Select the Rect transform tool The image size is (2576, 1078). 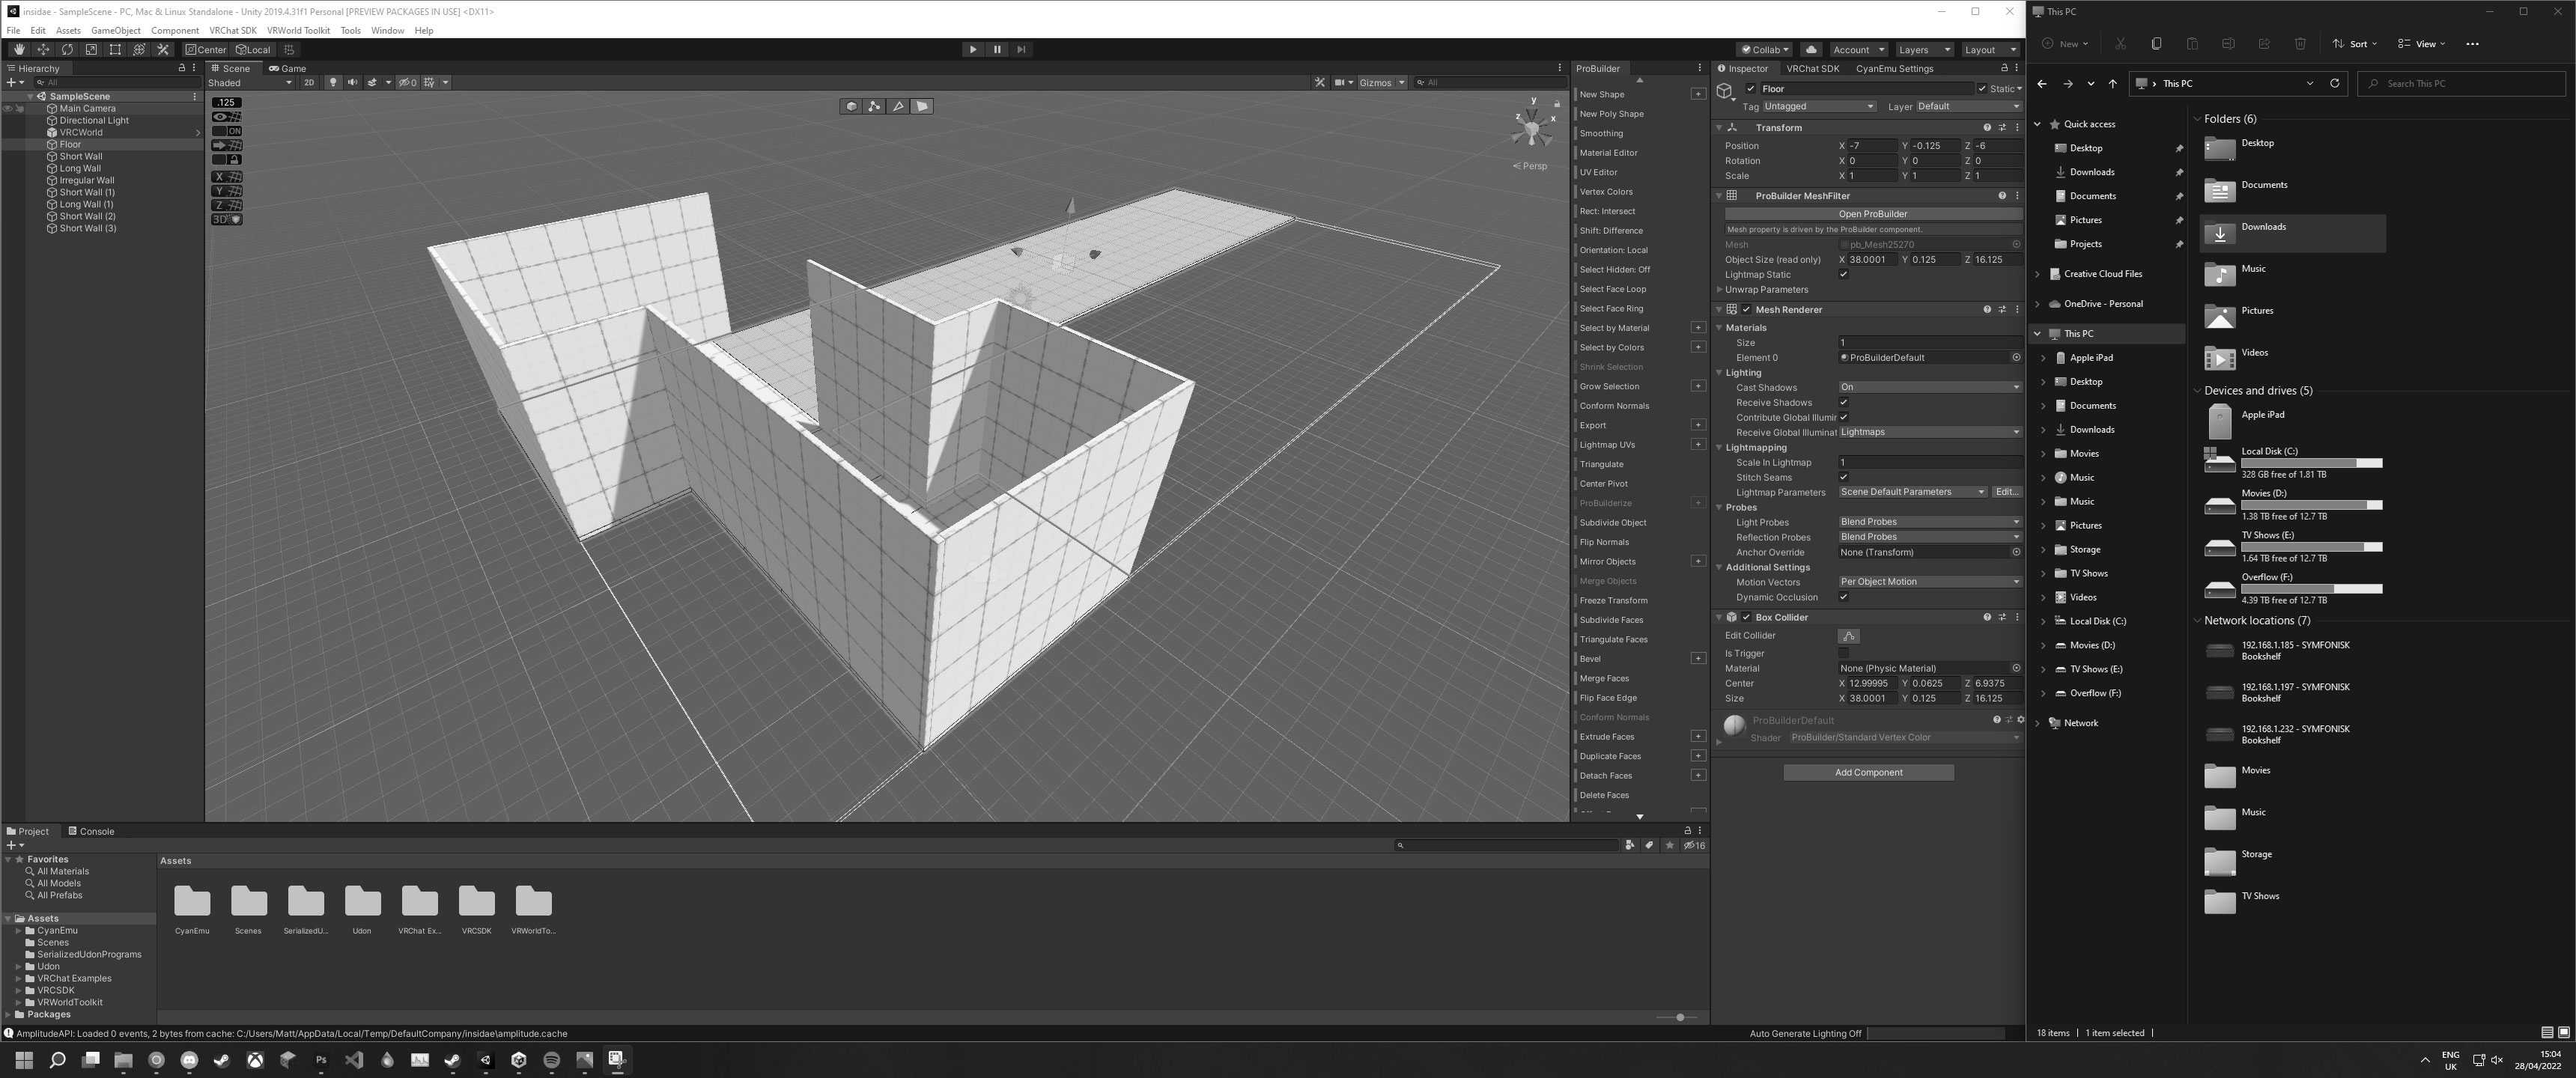pos(115,49)
